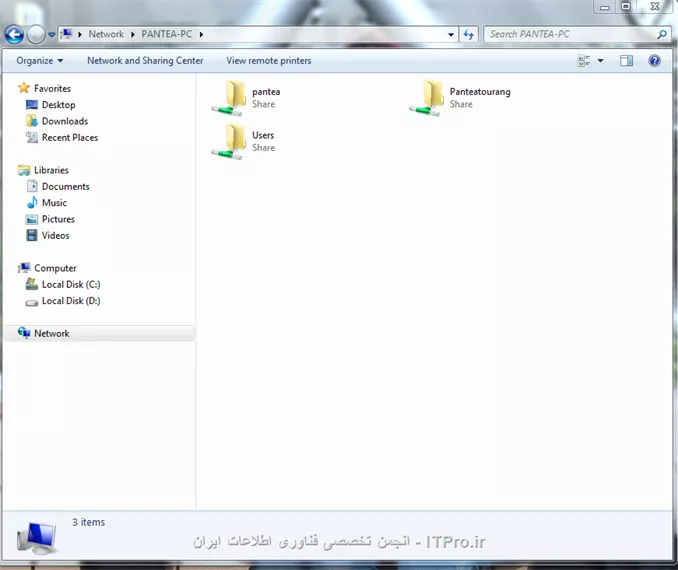
Task: Maximize the Explorer window
Action: point(626,6)
